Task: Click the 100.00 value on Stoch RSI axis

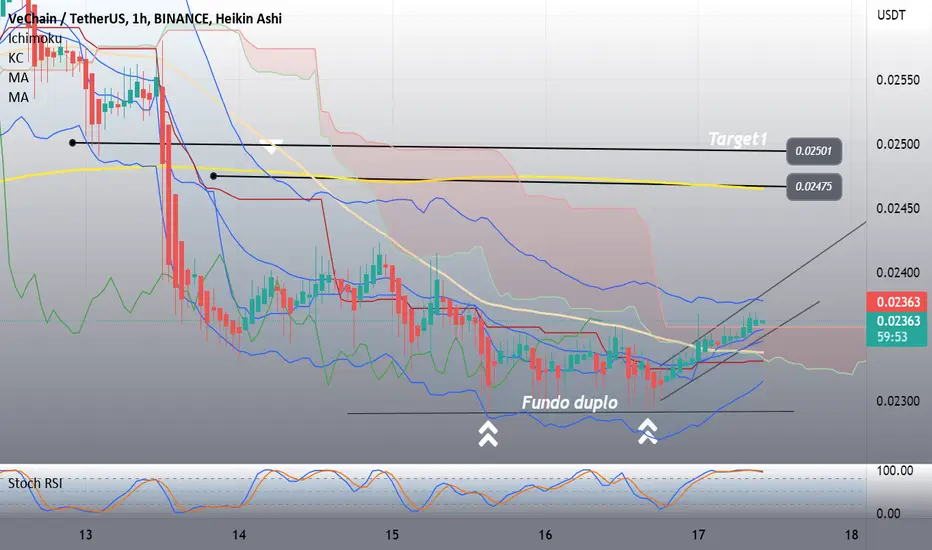Action: (895, 471)
